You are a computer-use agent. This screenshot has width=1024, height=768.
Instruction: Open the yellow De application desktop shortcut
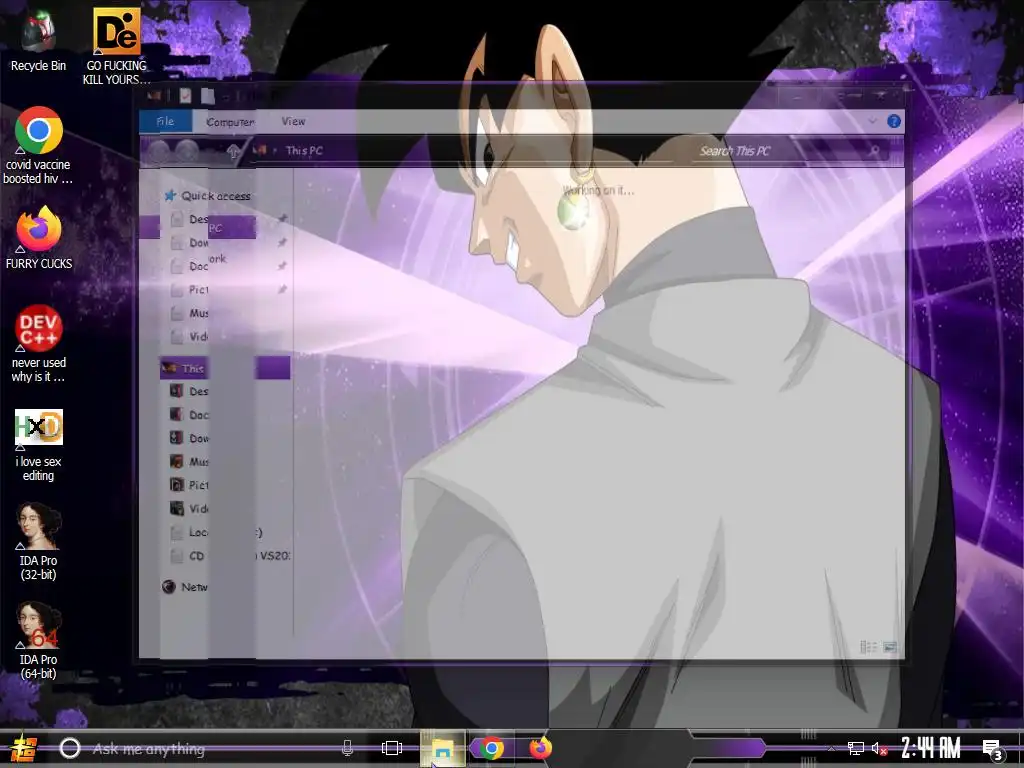[117, 46]
